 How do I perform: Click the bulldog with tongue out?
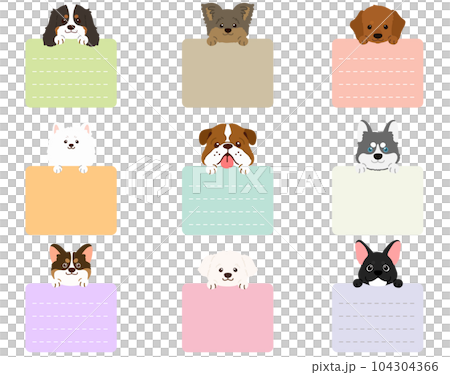pyautogui.click(x=228, y=149)
